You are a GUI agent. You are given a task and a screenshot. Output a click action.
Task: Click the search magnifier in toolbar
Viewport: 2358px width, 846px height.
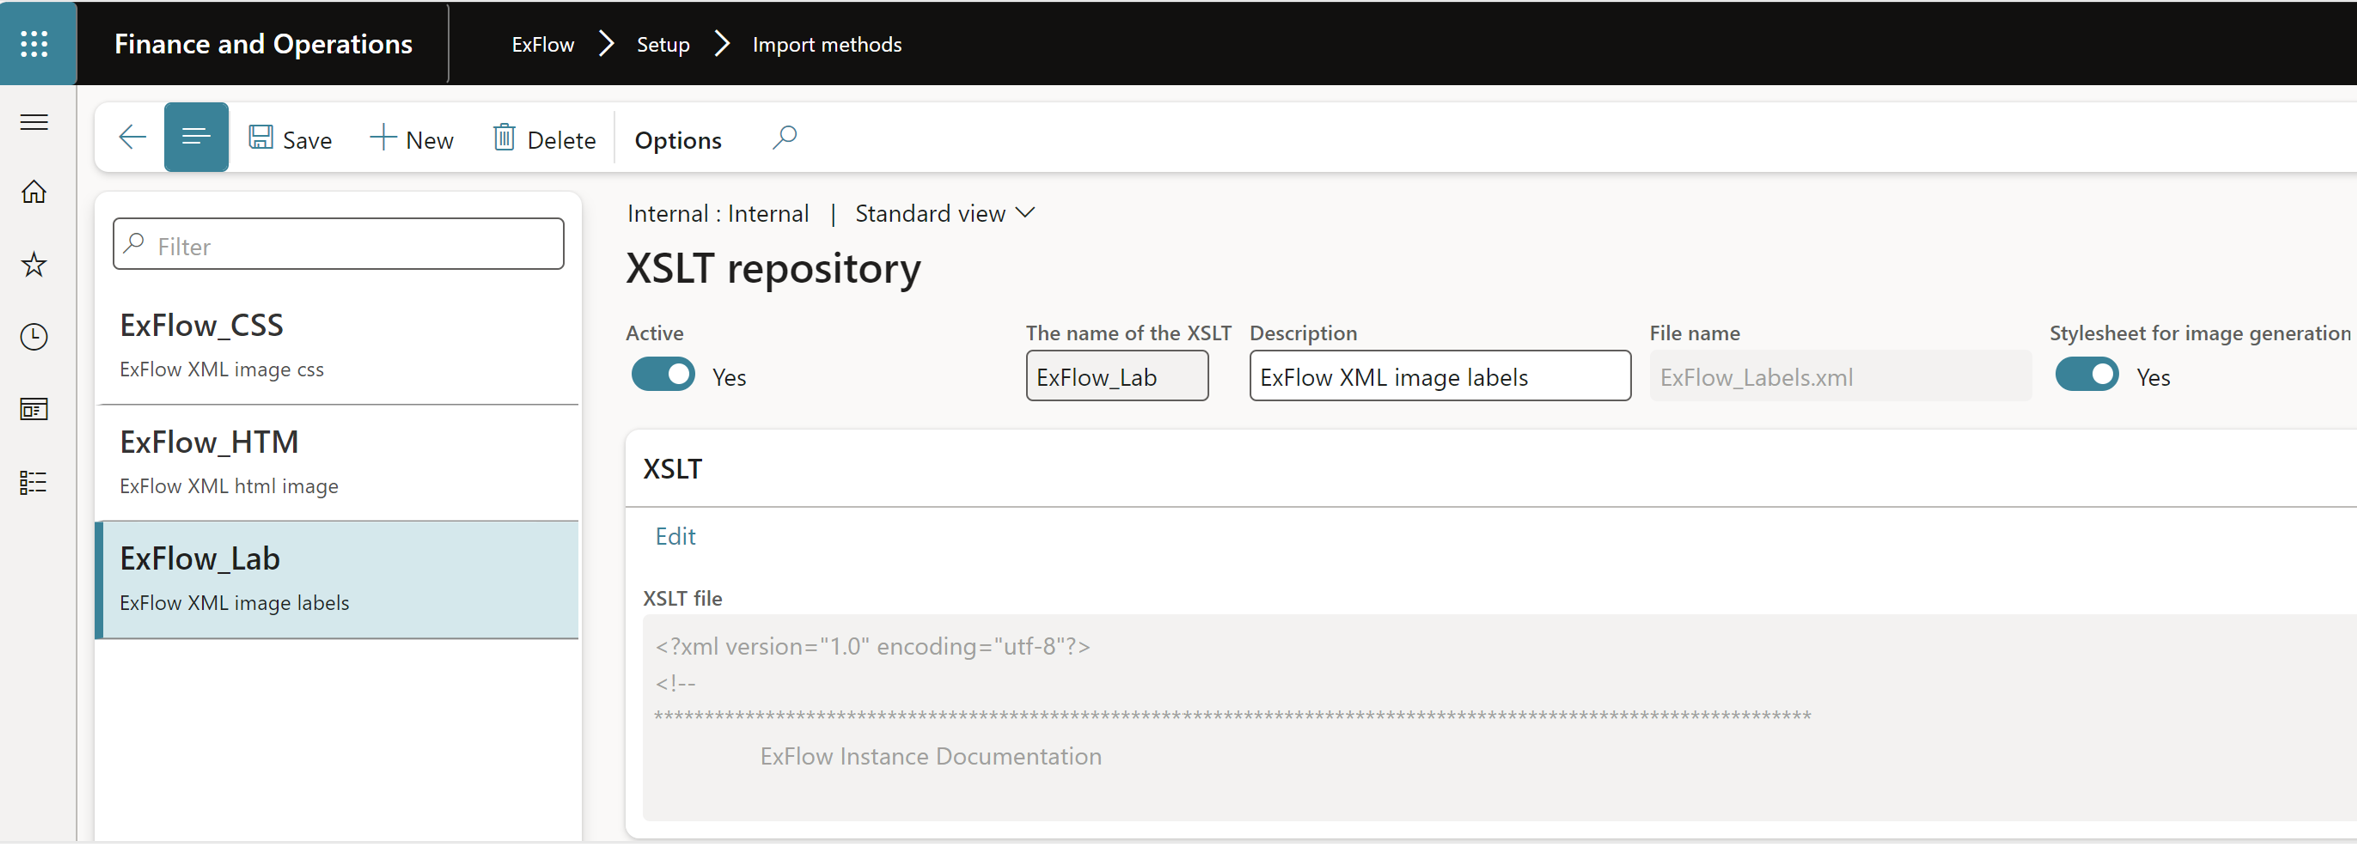tap(785, 137)
